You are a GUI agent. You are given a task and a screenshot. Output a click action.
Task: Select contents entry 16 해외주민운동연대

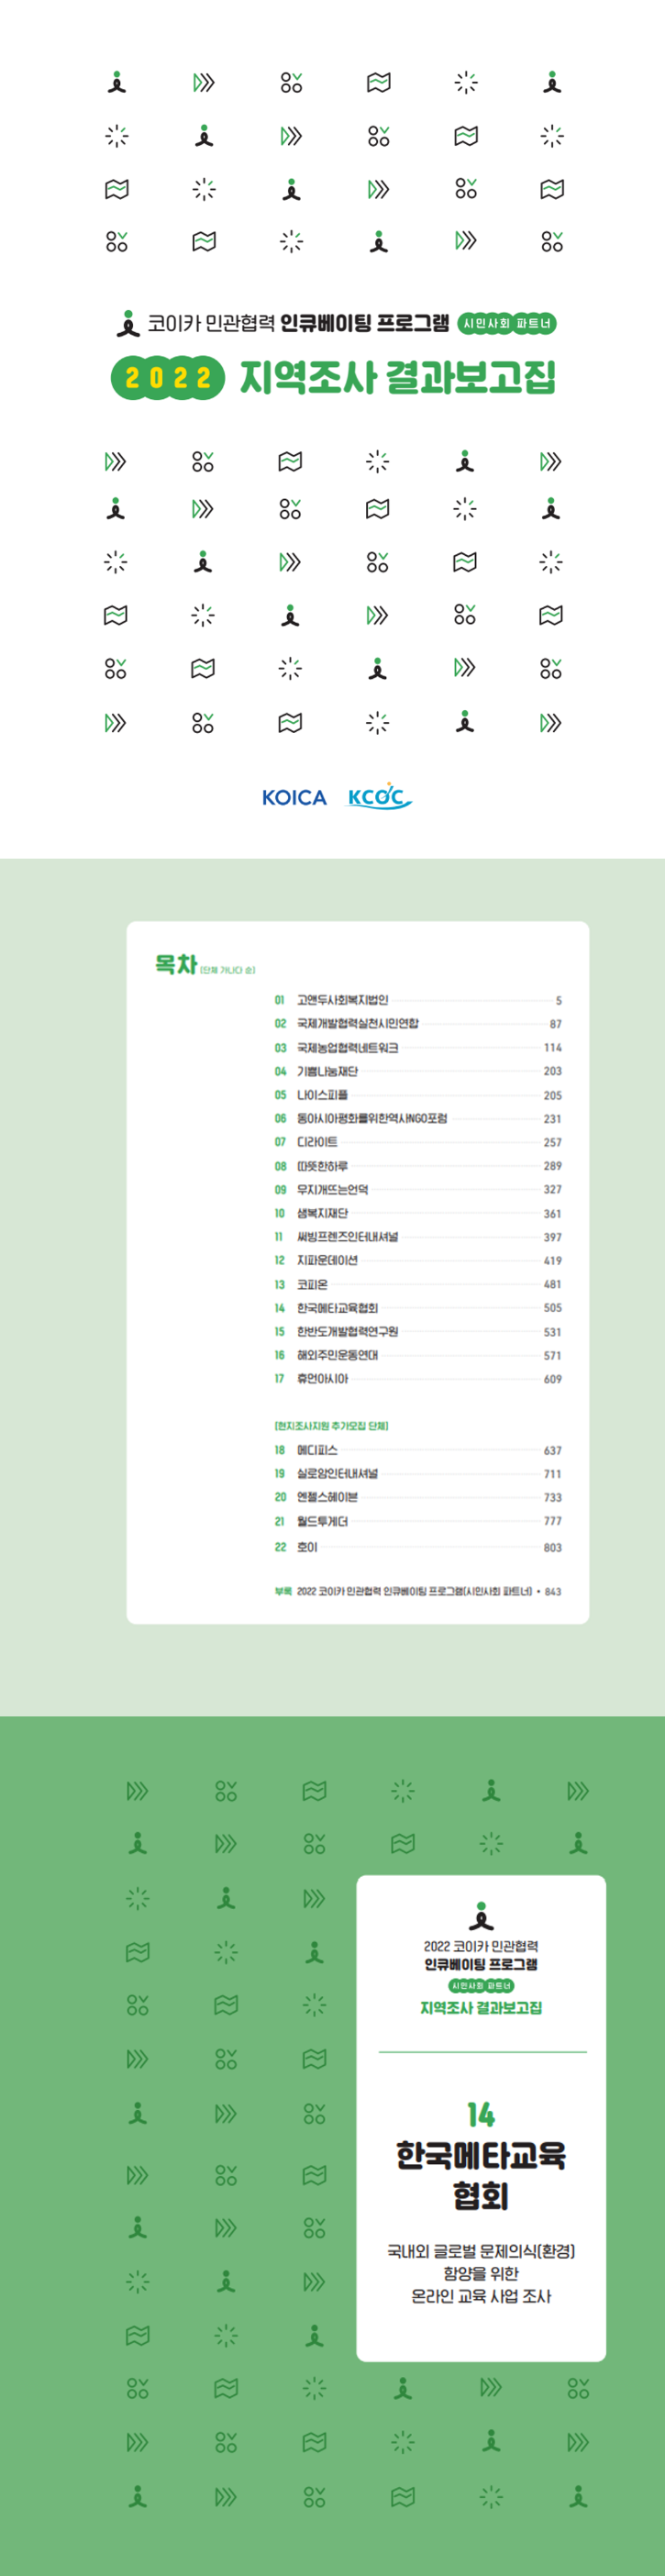coord(418,1355)
